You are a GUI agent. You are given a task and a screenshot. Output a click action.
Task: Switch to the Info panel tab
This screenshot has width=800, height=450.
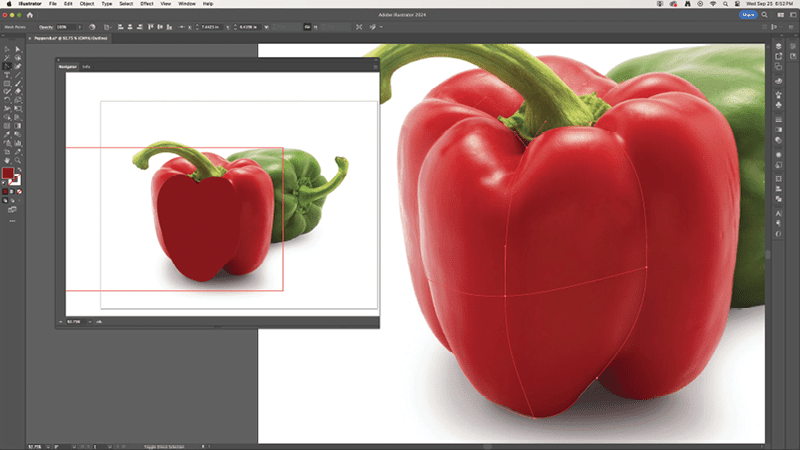(86, 67)
